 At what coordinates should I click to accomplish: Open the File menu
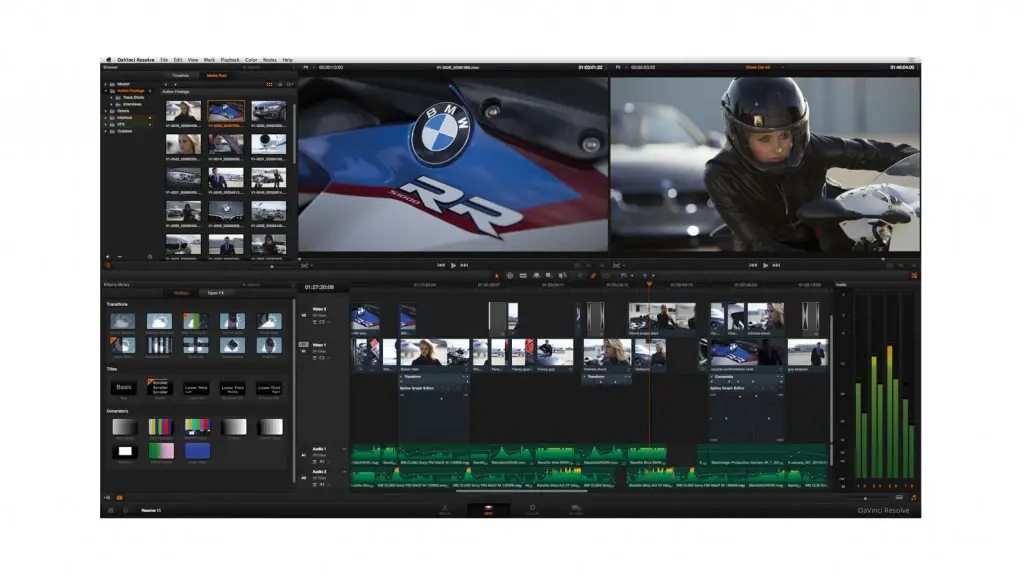click(x=164, y=59)
